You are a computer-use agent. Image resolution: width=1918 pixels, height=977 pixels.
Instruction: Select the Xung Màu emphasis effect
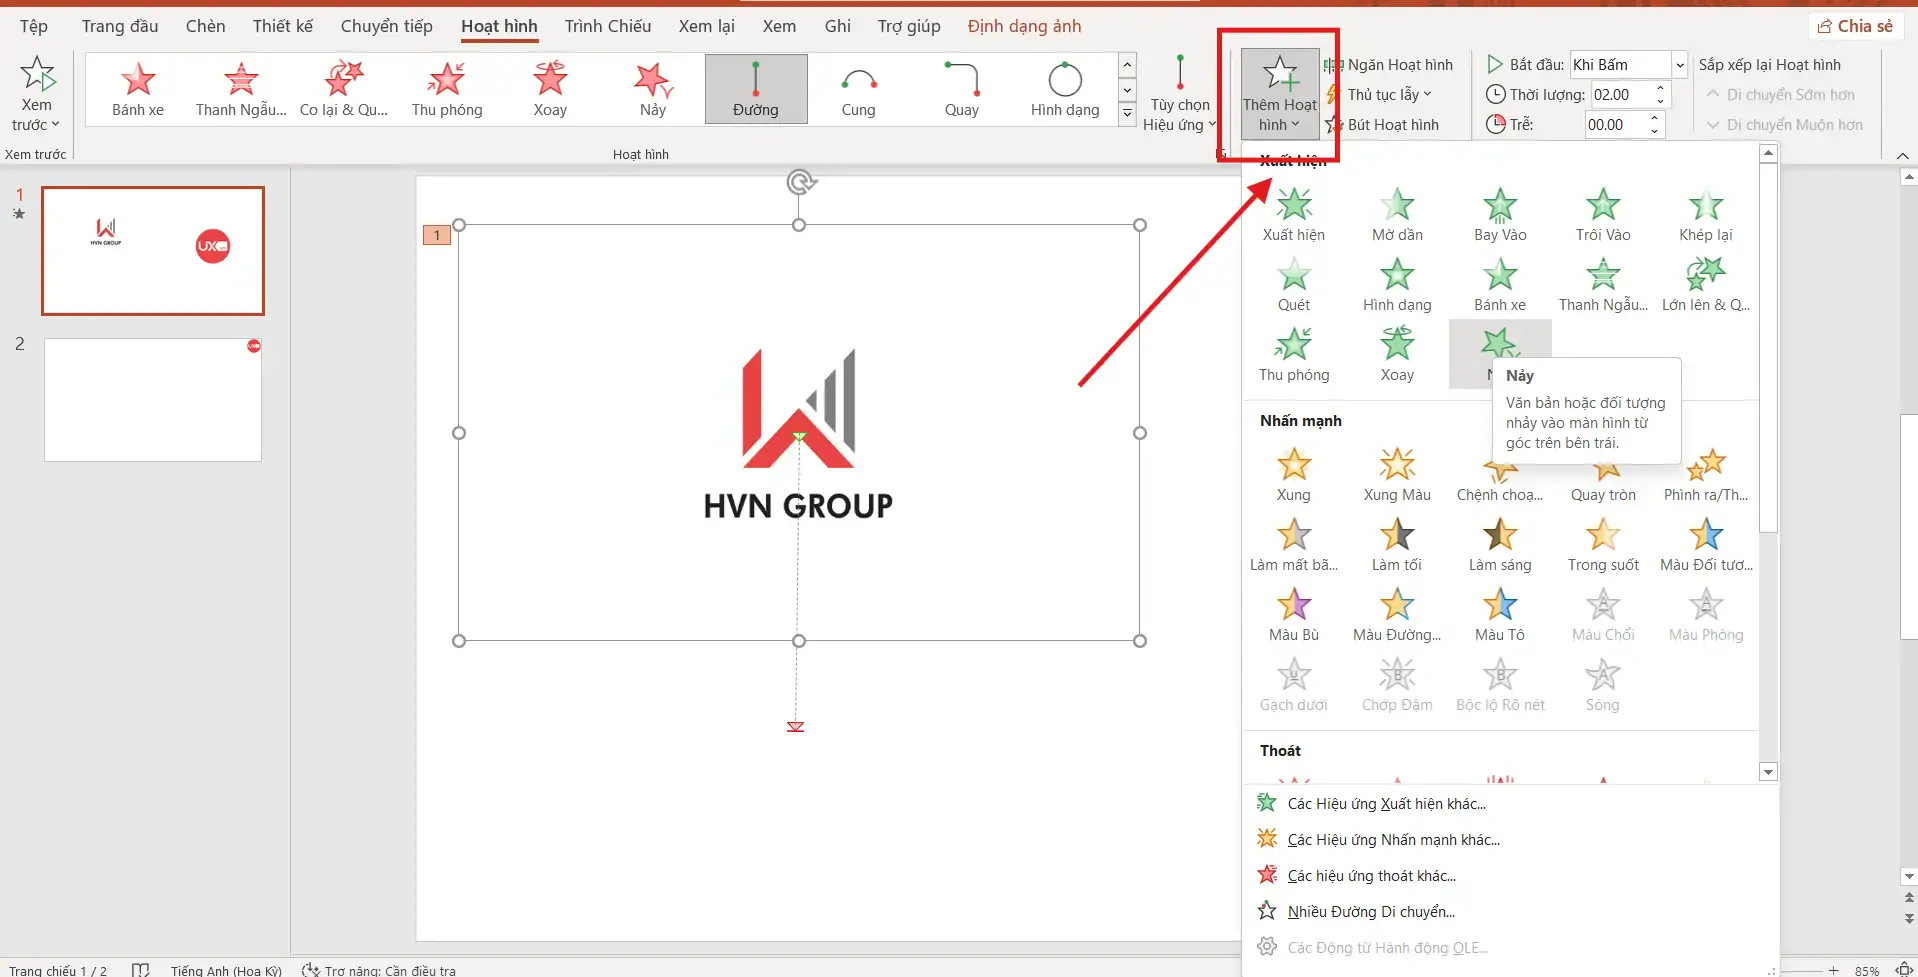point(1397,476)
